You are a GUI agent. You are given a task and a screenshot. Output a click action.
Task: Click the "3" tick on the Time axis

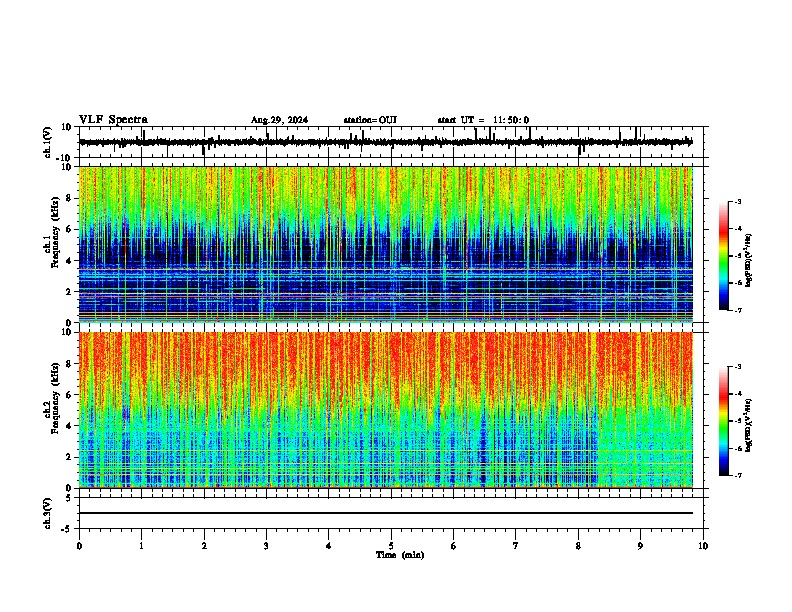266,546
